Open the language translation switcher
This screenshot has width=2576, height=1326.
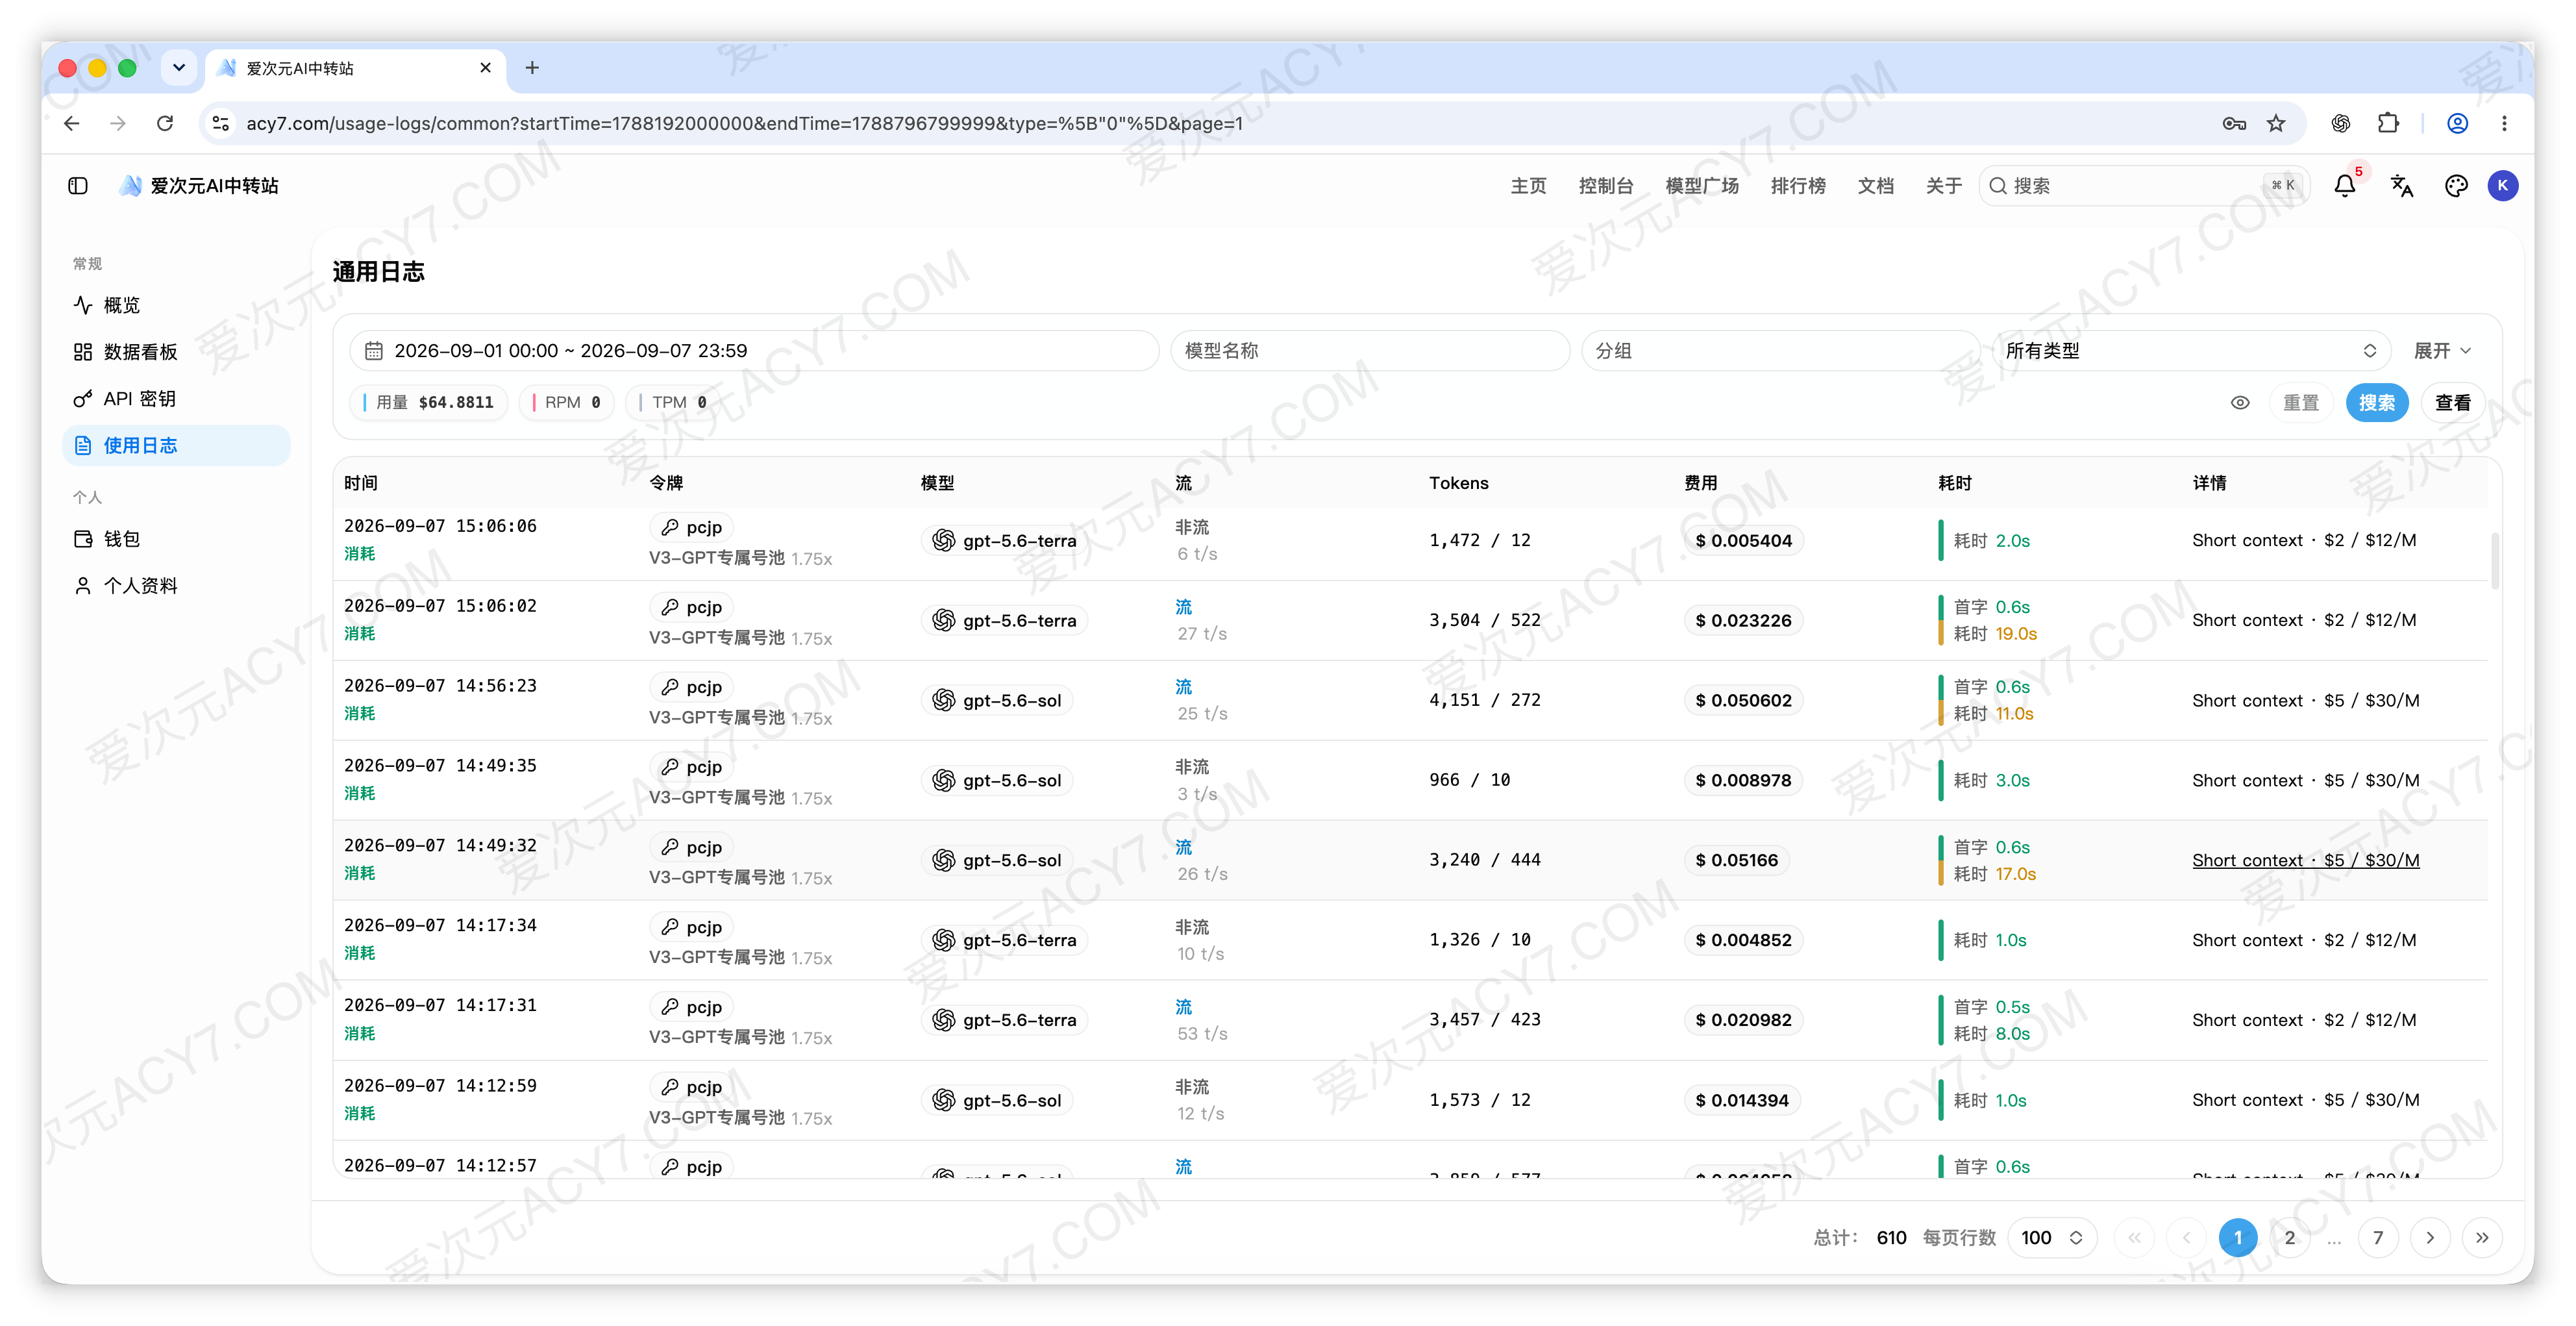[2401, 186]
